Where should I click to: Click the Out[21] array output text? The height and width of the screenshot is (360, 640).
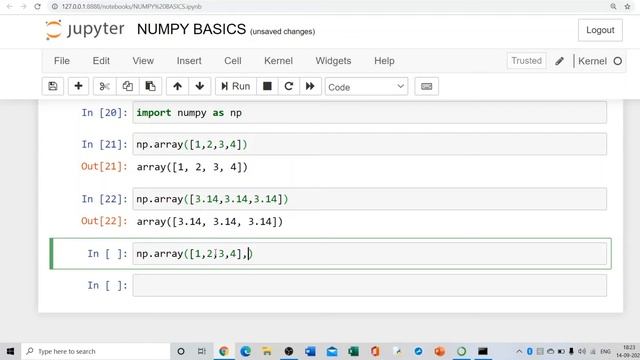[192, 167]
